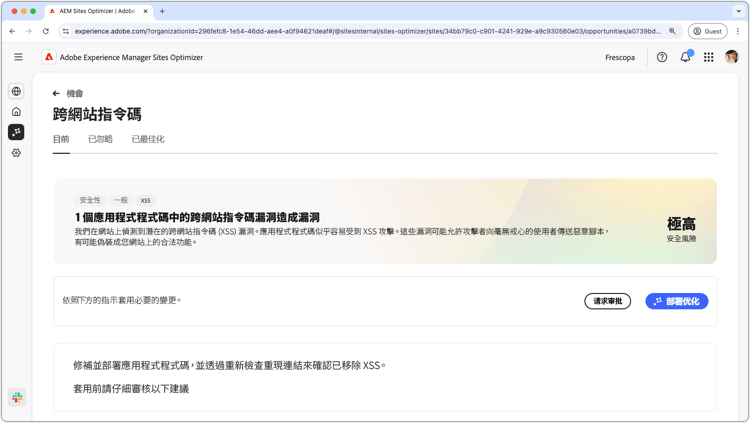Open the globe sites icon in sidebar
Screen dimensions: 750x423
point(16,91)
